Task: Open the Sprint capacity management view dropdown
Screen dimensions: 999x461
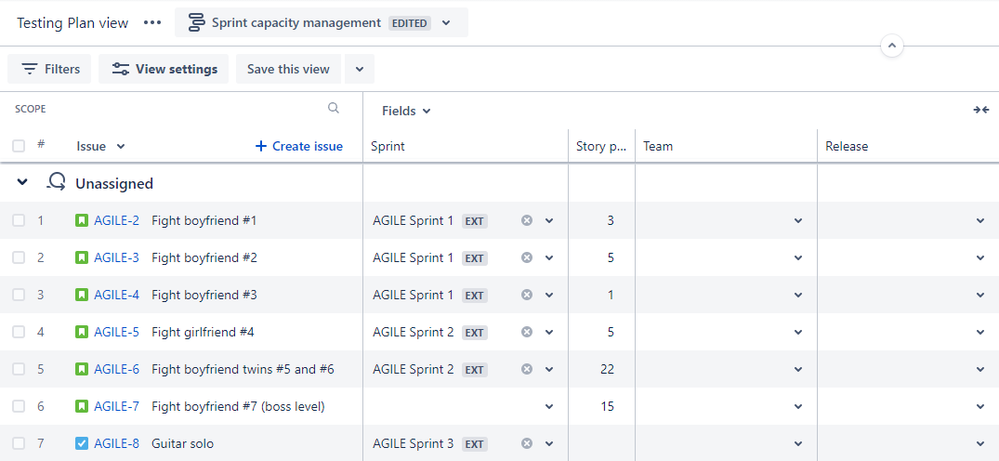Action: tap(446, 23)
